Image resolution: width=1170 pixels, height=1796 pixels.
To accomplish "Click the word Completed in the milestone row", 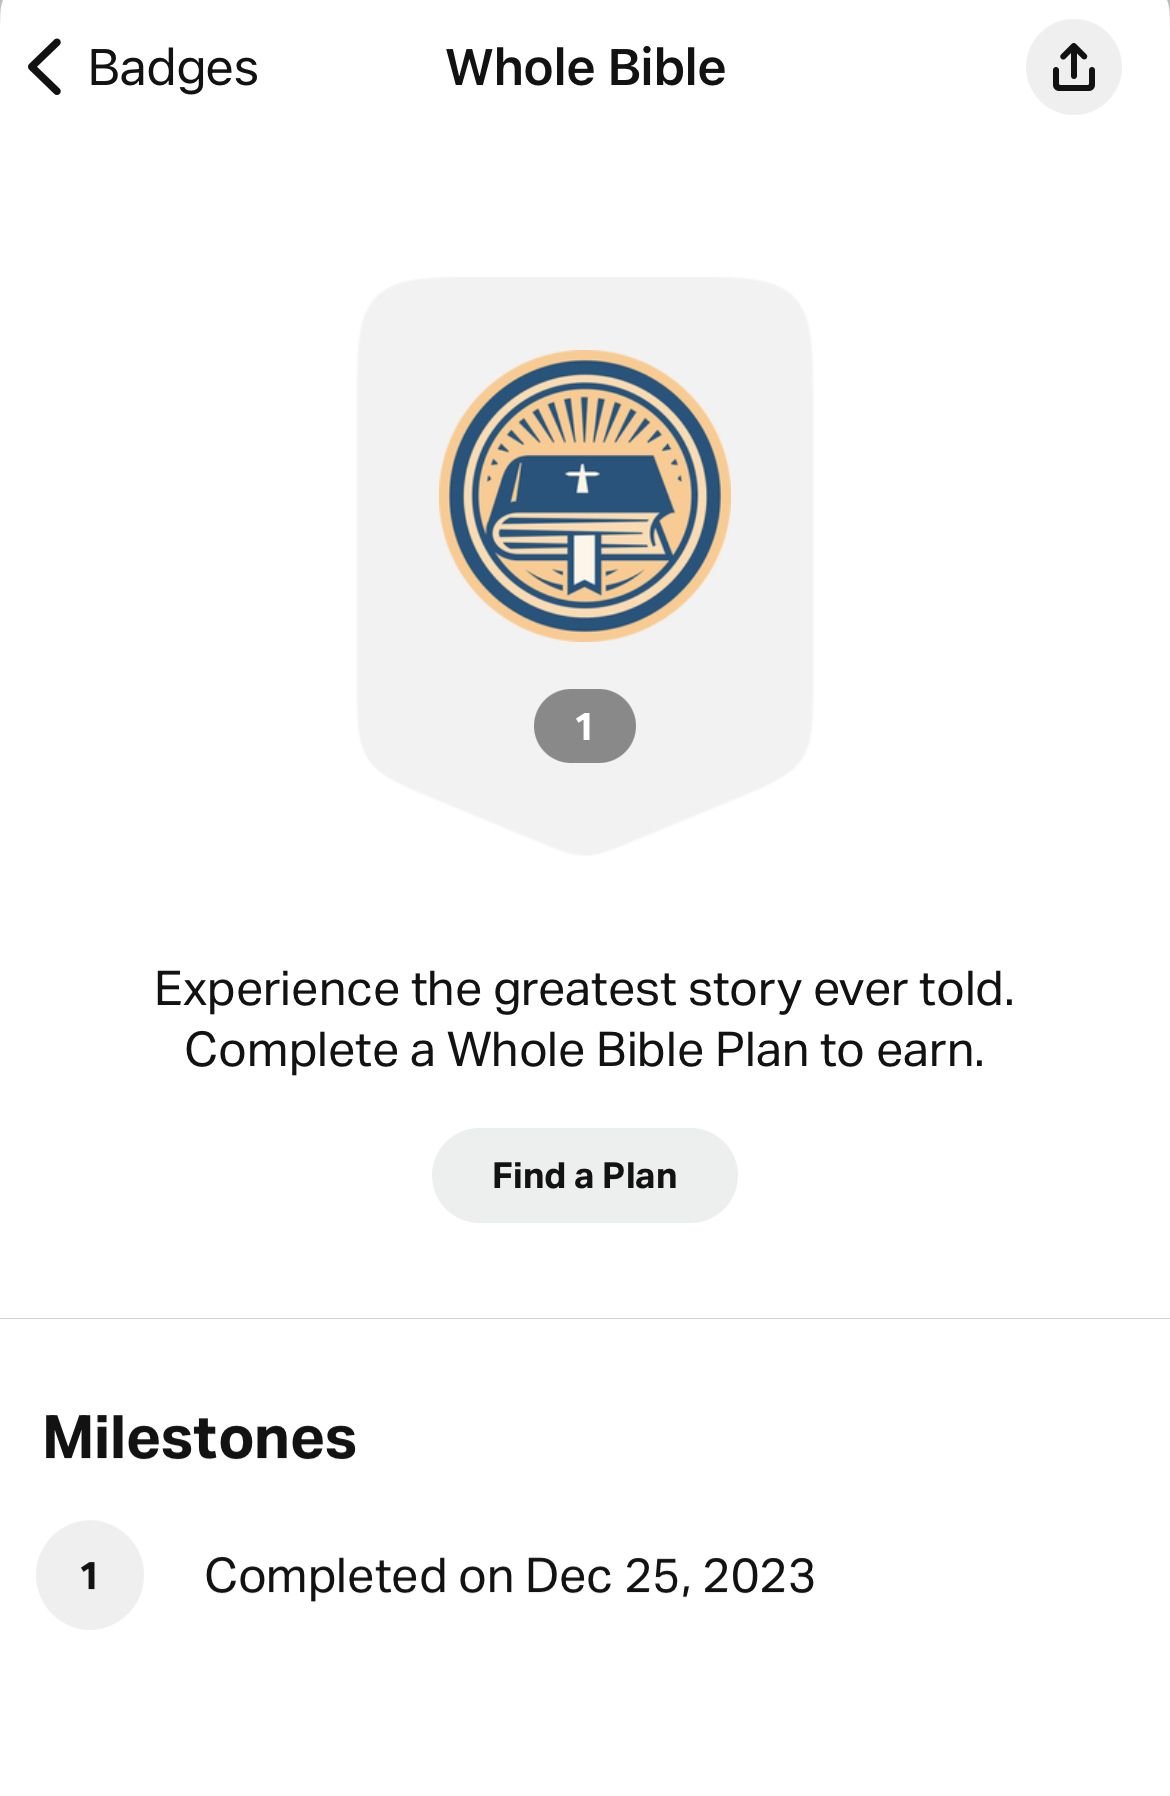I will [326, 1577].
